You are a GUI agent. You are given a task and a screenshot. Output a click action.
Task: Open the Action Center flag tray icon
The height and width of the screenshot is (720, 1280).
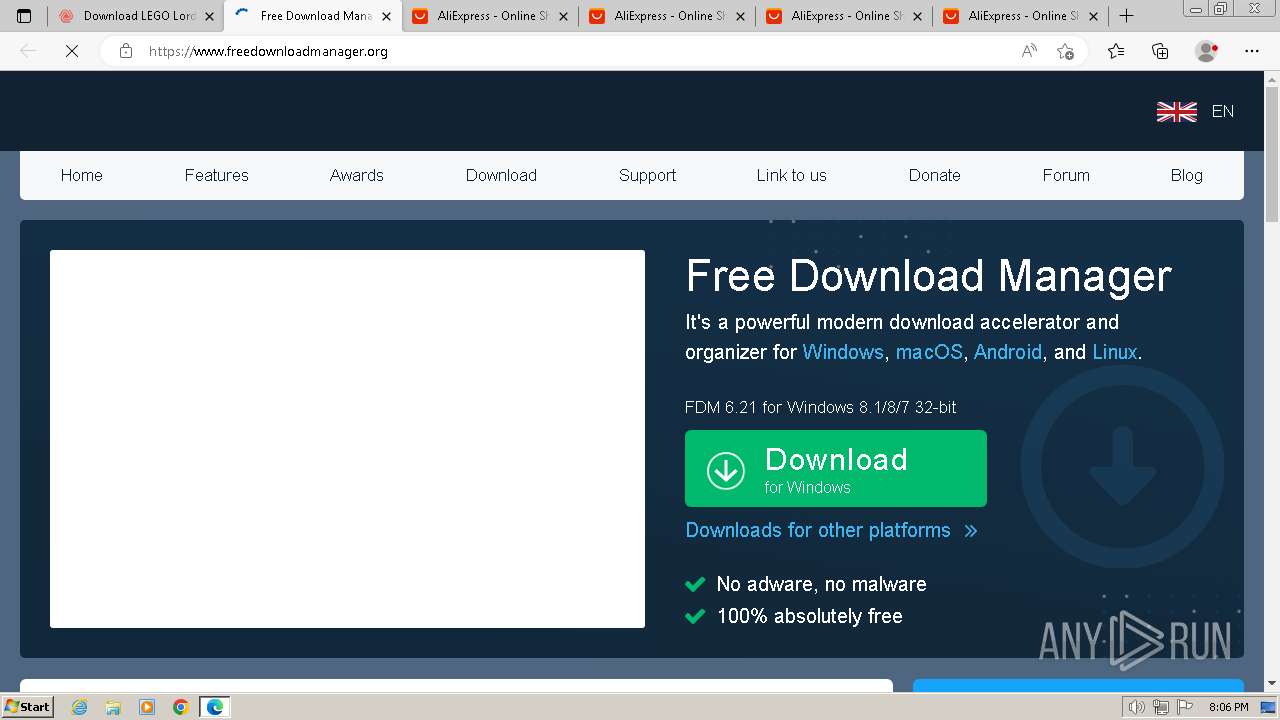pyautogui.click(x=1185, y=707)
